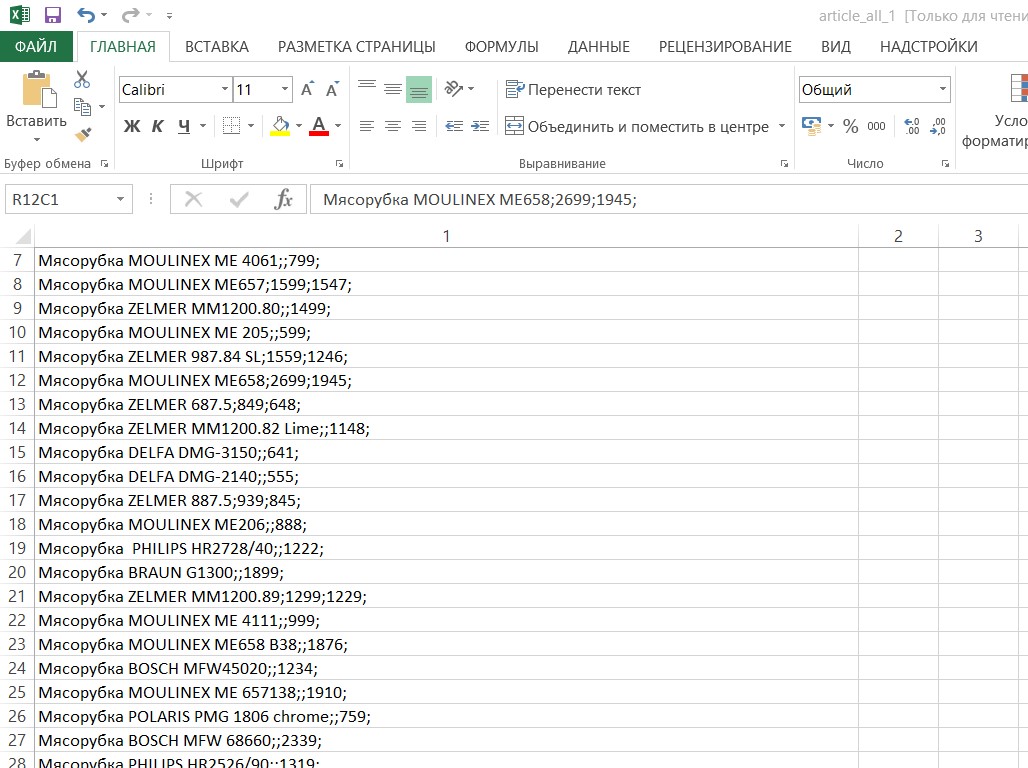This screenshot has height=768, width=1028.
Task: Undo the last action
Action: click(86, 15)
